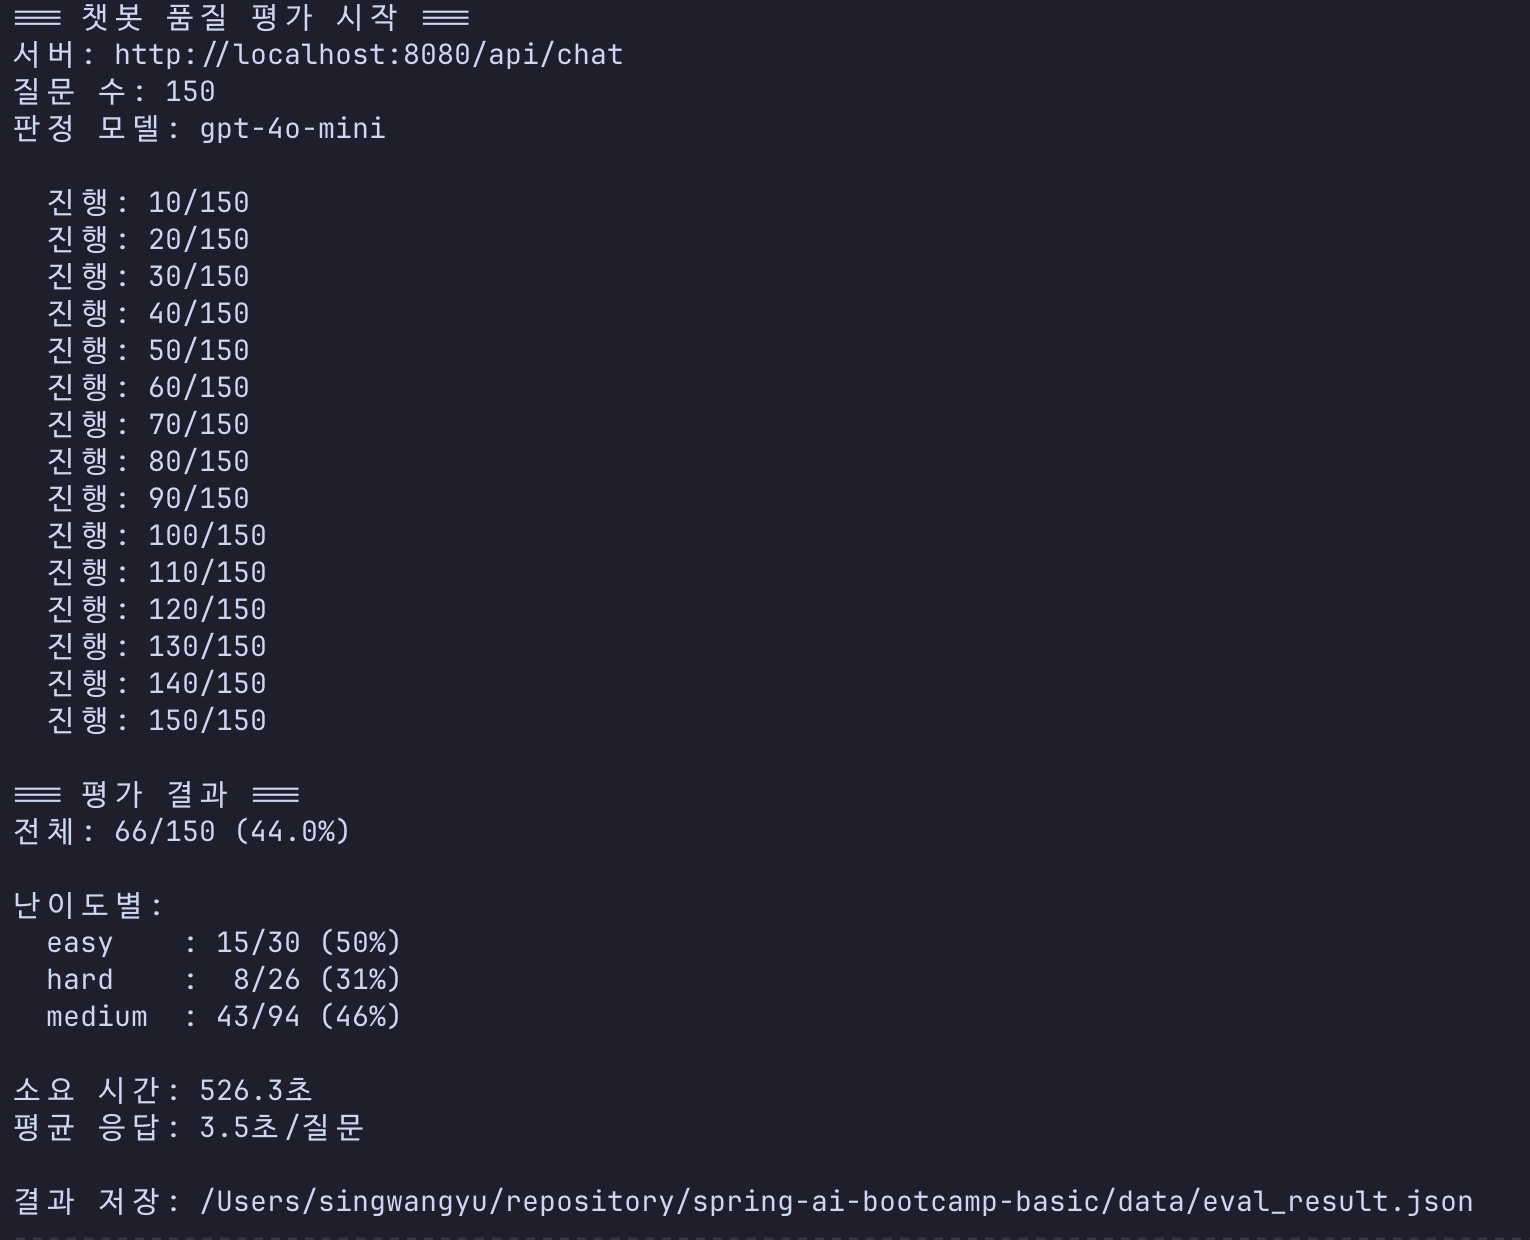The width and height of the screenshot is (1530, 1240).
Task: Select the judge model gpt-4o-mini text
Action: point(293,129)
